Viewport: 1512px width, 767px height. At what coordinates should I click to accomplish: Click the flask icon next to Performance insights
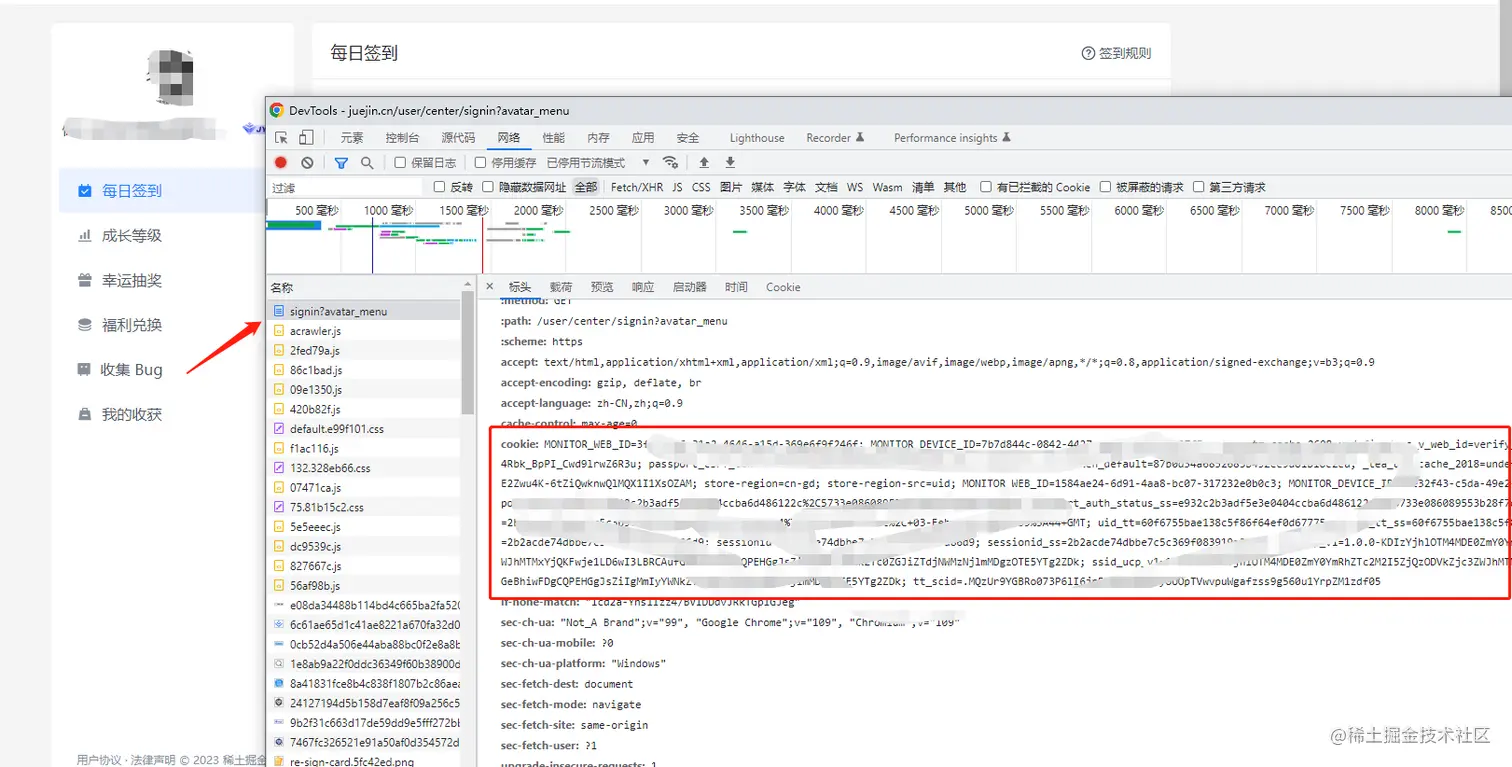click(1007, 138)
